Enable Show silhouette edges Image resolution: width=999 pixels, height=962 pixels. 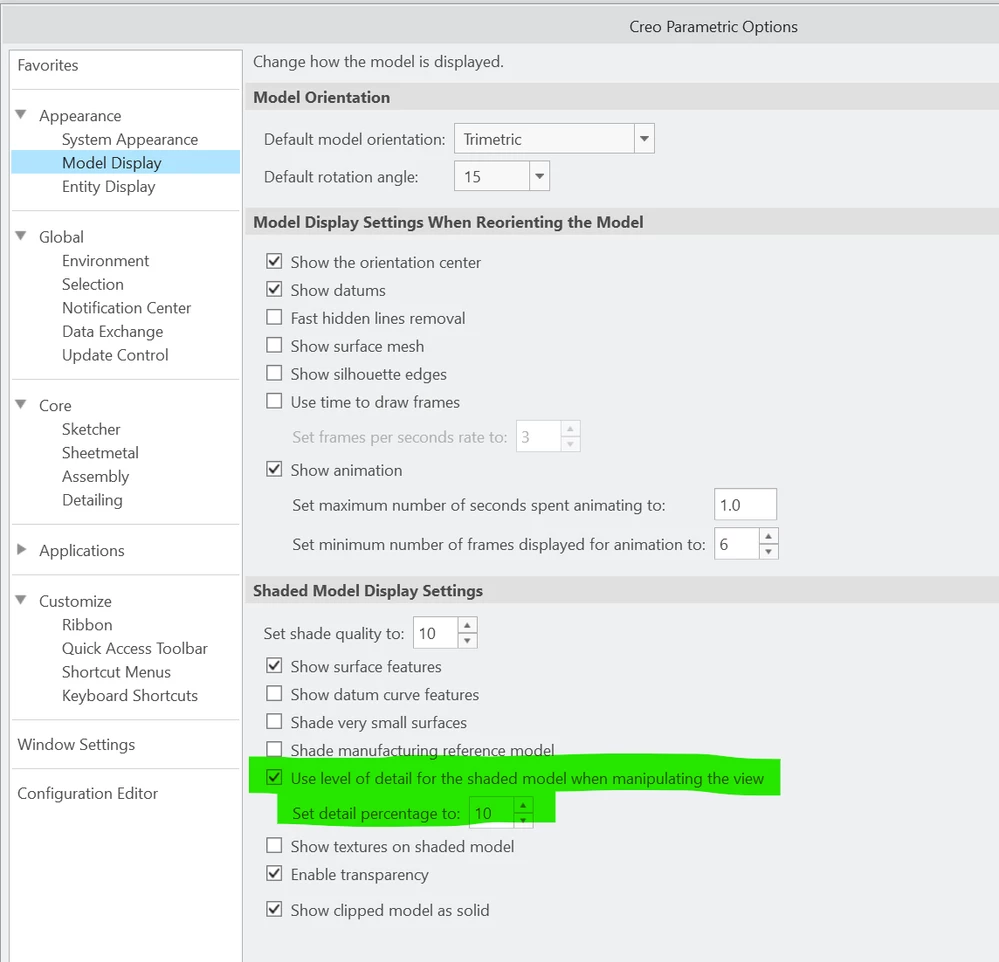(x=274, y=373)
